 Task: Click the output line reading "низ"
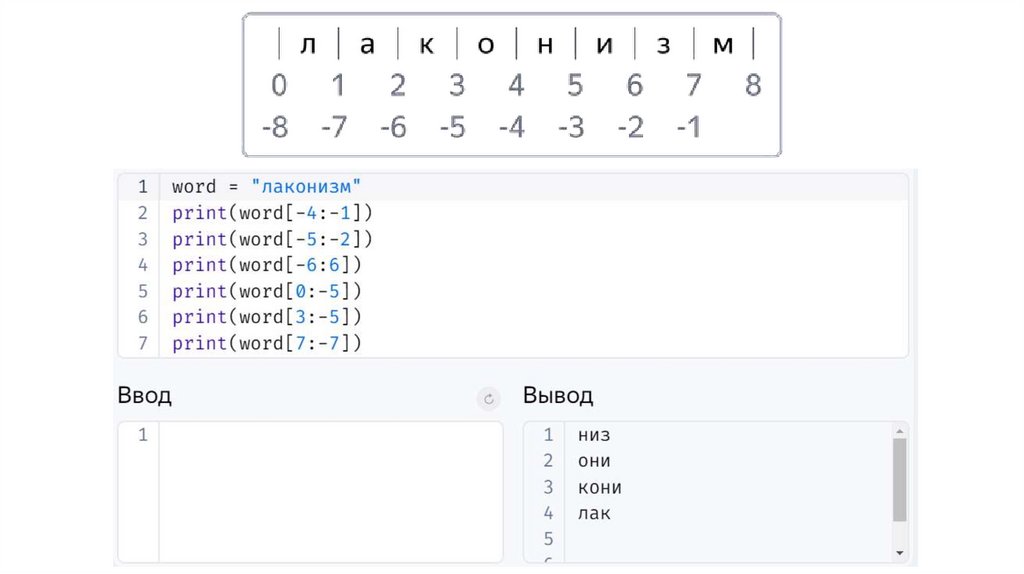pos(594,435)
